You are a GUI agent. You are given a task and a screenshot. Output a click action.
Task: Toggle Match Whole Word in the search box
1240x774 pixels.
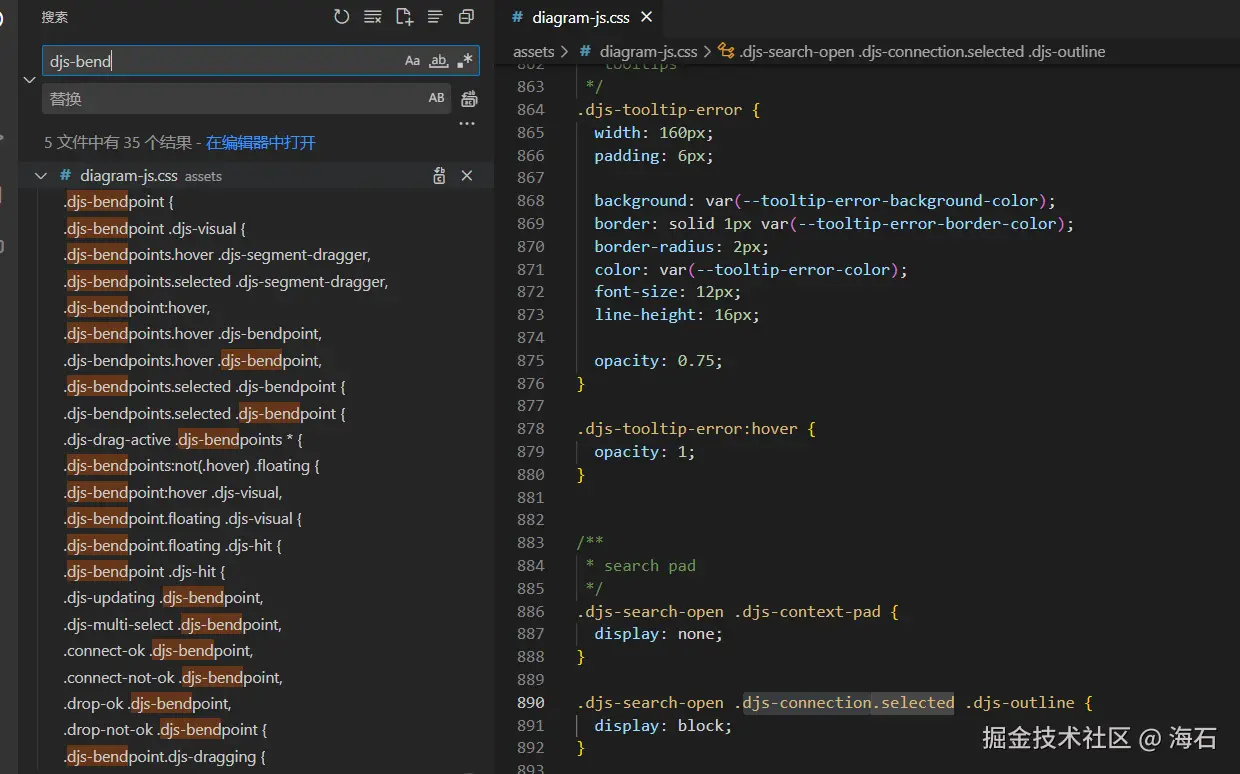[438, 61]
